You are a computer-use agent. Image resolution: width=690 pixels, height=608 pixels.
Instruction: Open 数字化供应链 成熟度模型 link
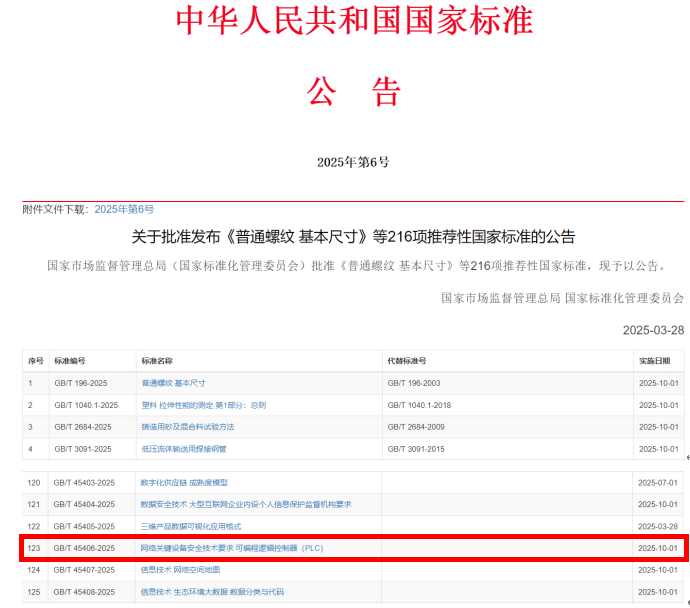click(x=184, y=482)
